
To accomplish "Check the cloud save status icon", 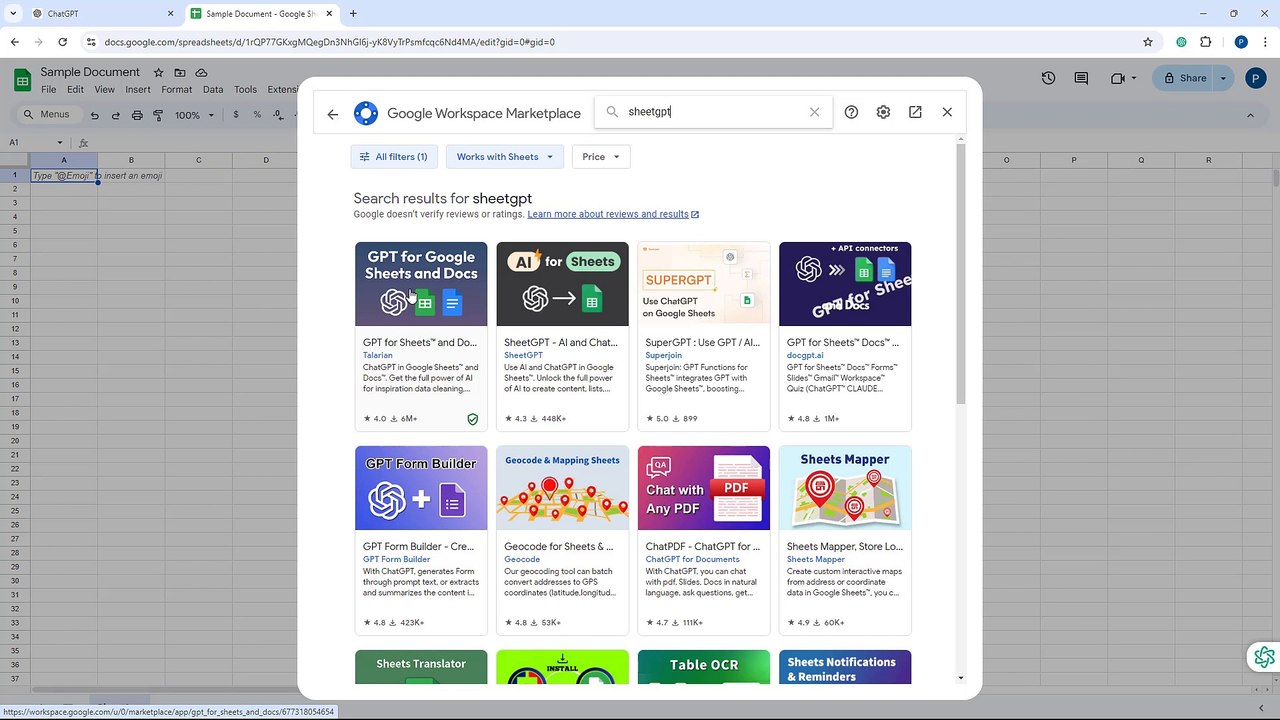I will pos(201,73).
